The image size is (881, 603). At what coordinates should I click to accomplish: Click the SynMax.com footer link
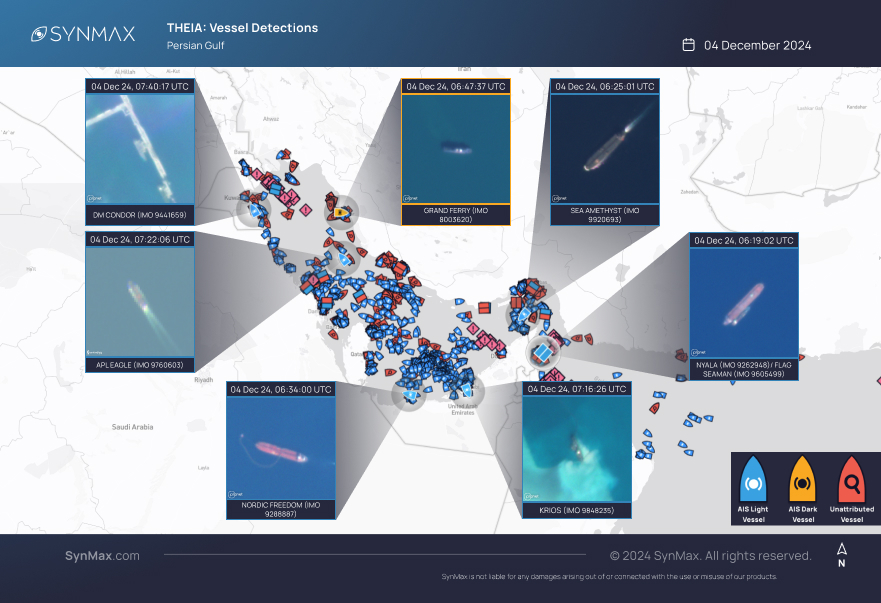[x=102, y=556]
